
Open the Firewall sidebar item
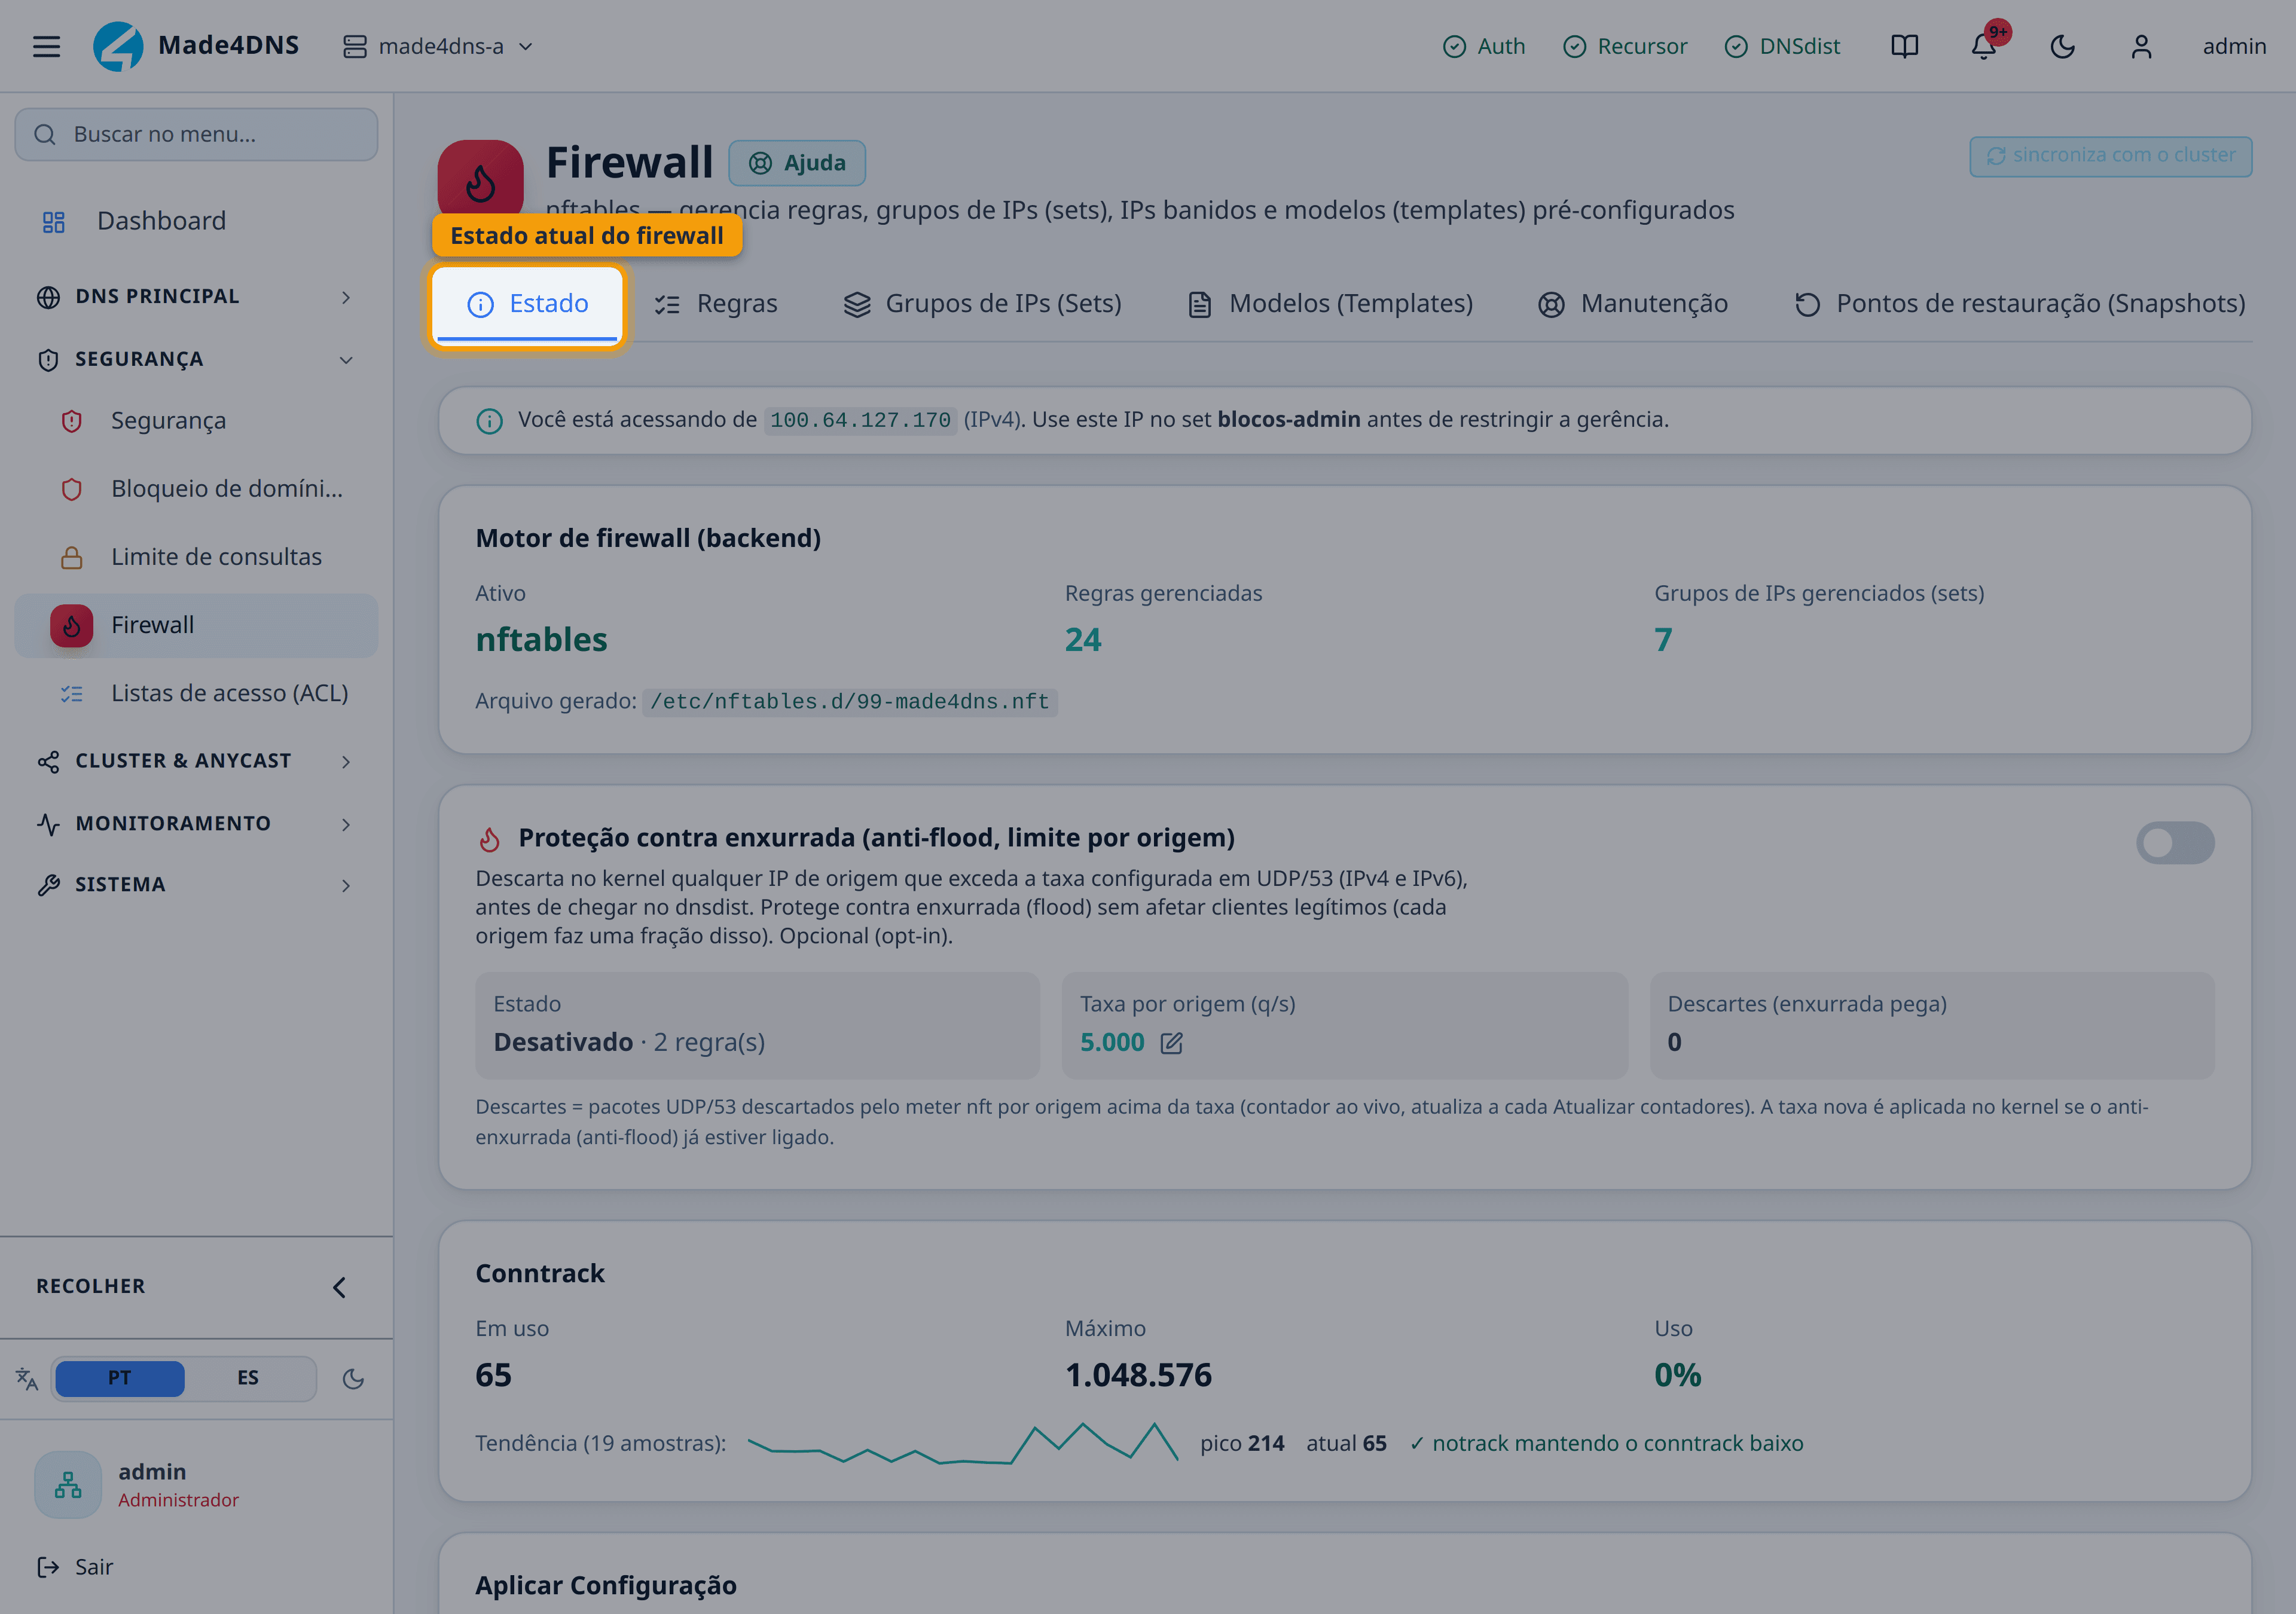point(196,626)
